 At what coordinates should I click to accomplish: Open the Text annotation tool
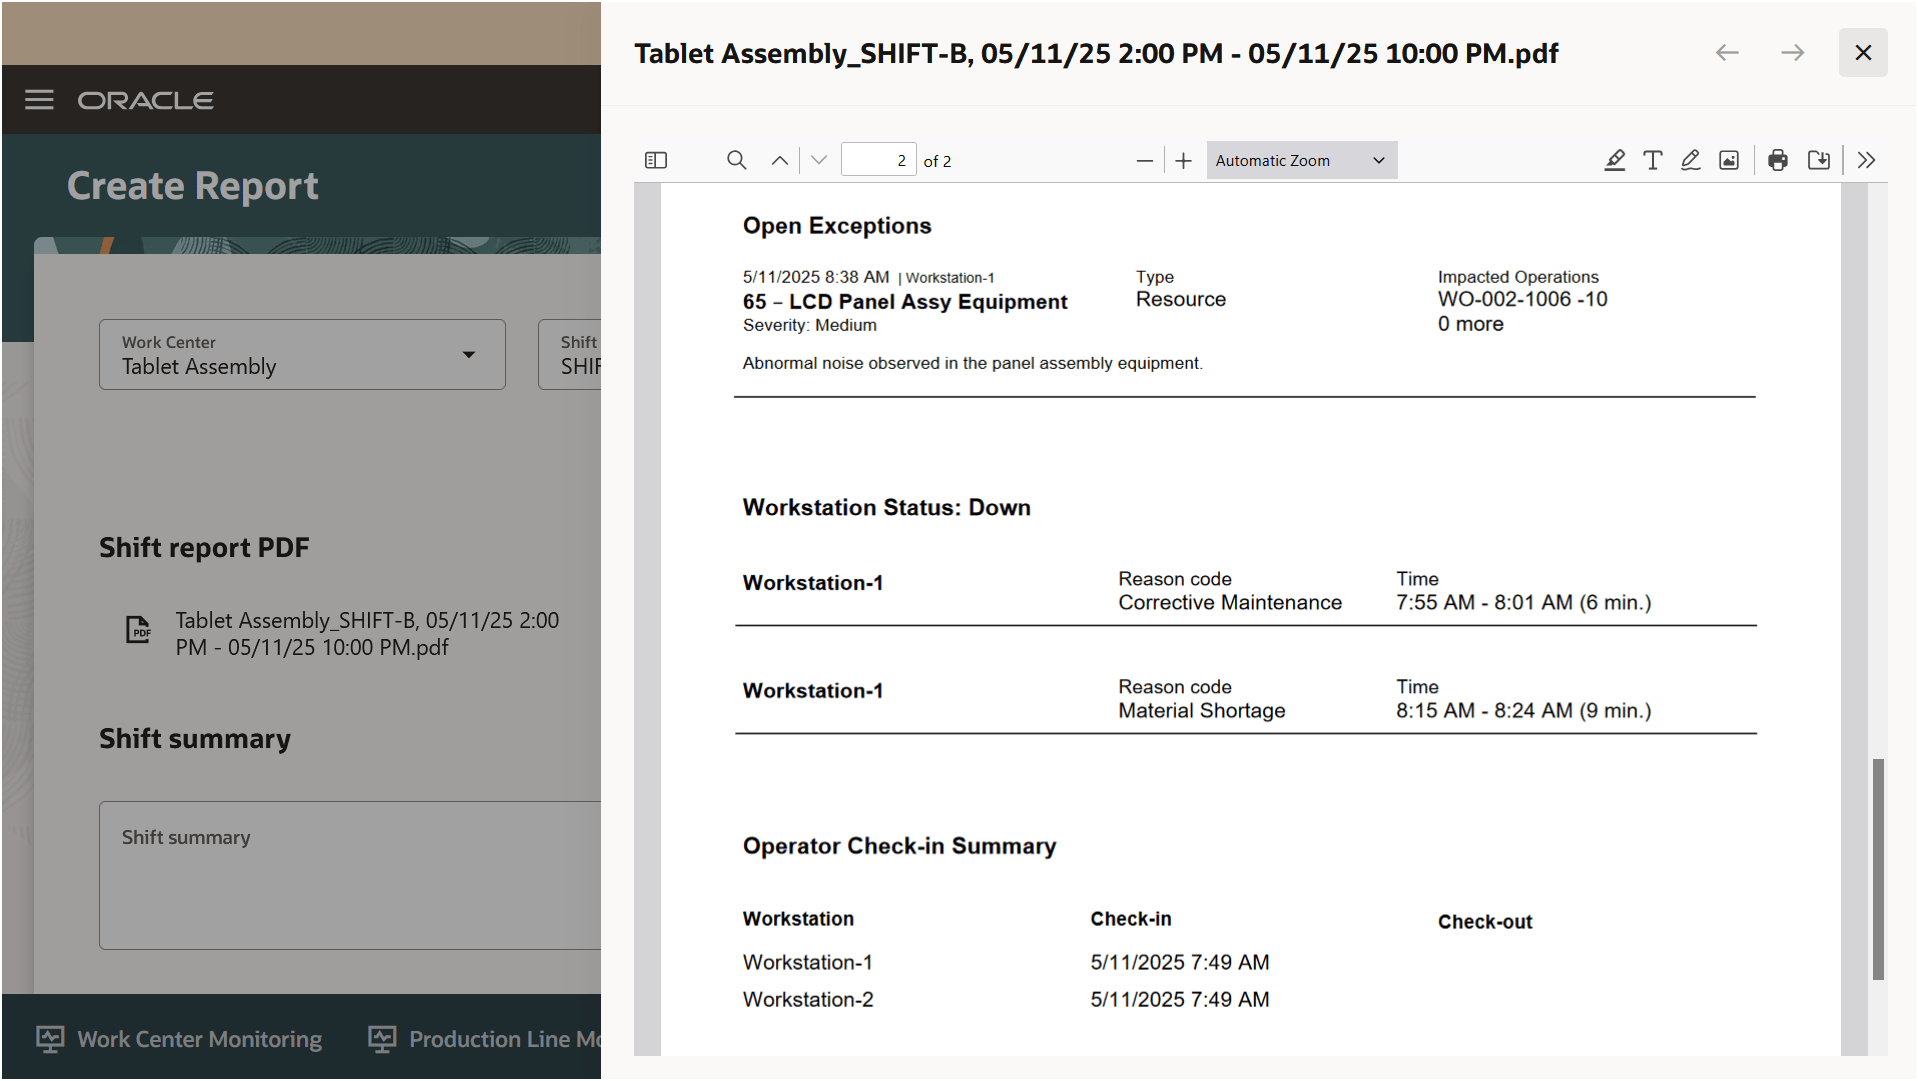coord(1652,160)
